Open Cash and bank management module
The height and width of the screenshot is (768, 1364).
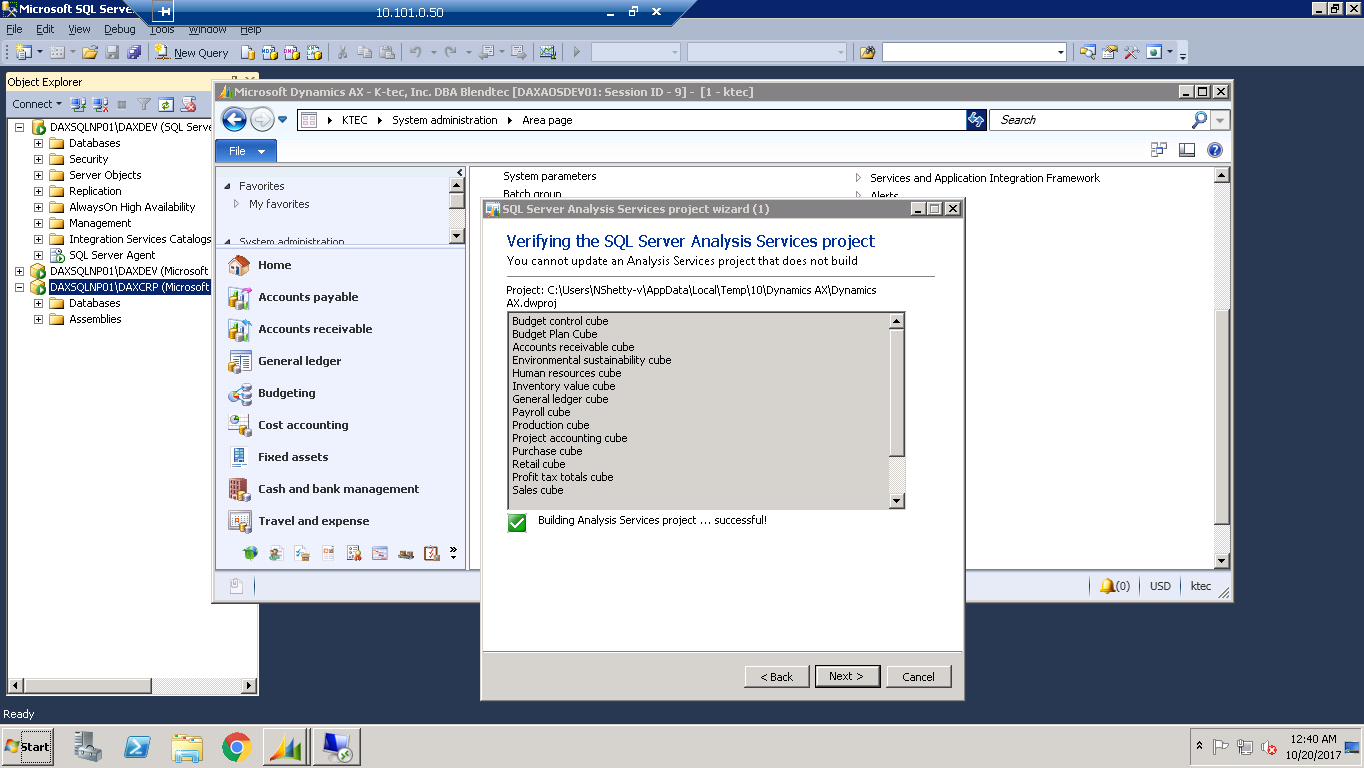[x=338, y=489]
